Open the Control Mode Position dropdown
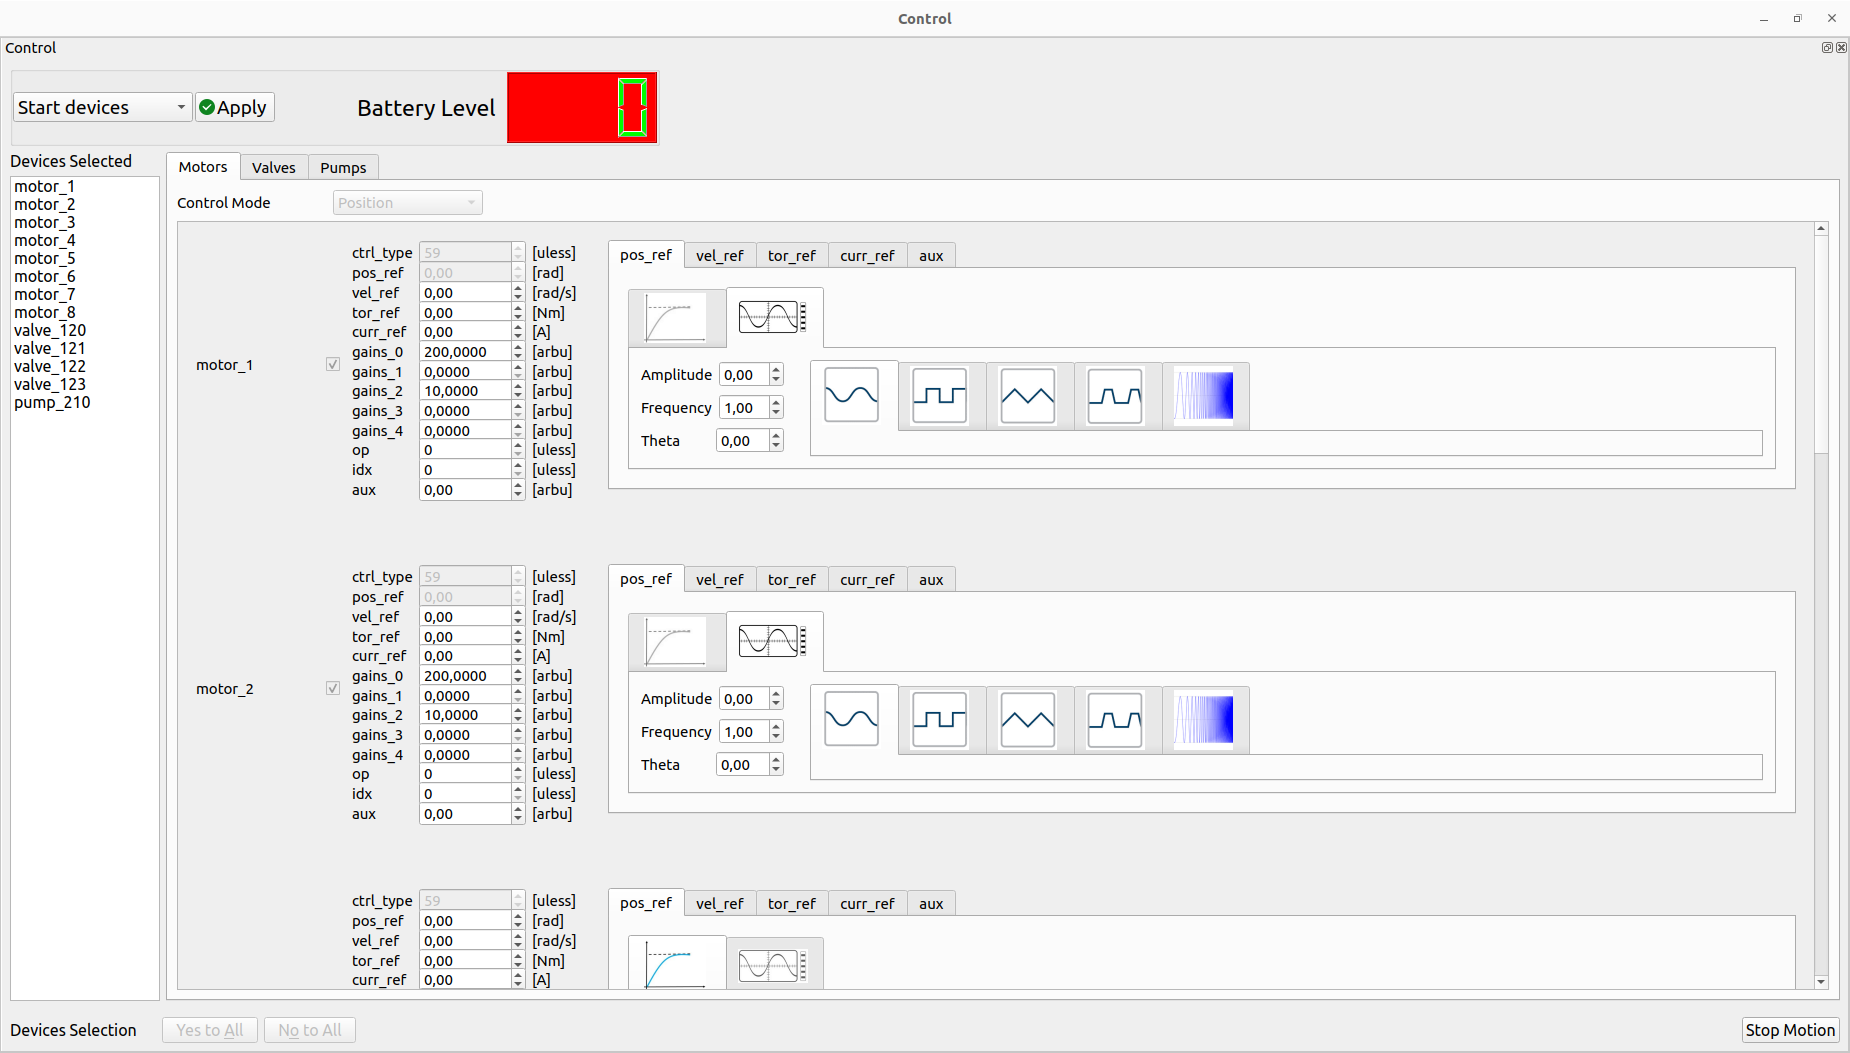1850x1053 pixels. point(407,203)
